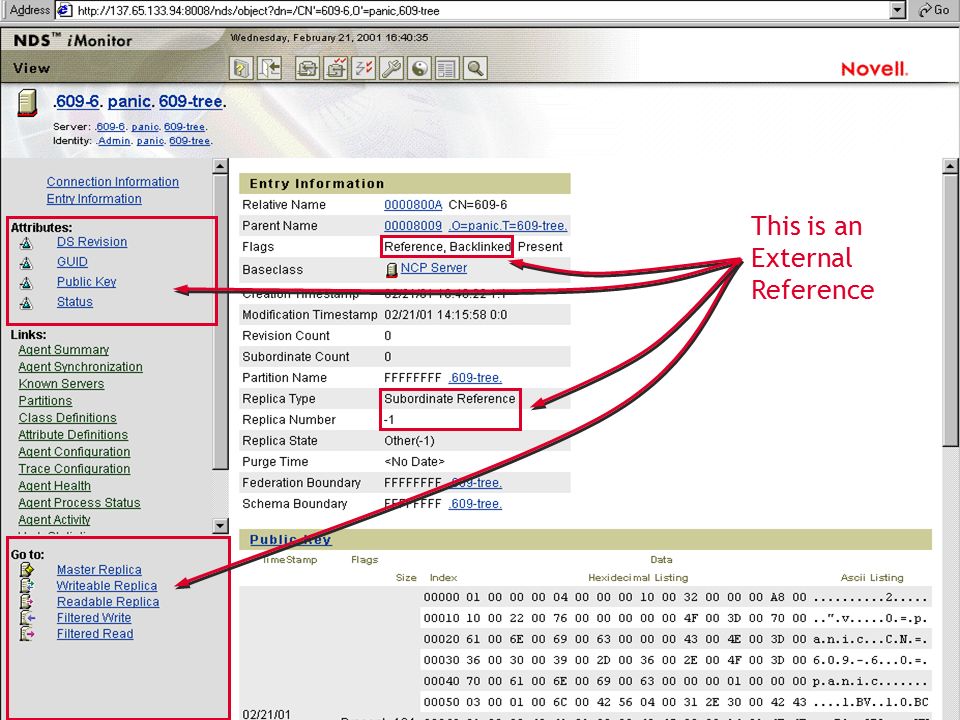This screenshot has height=720, width=960.
Task: Click the 'Other(-1)' Replica State value
Action: click(x=409, y=441)
